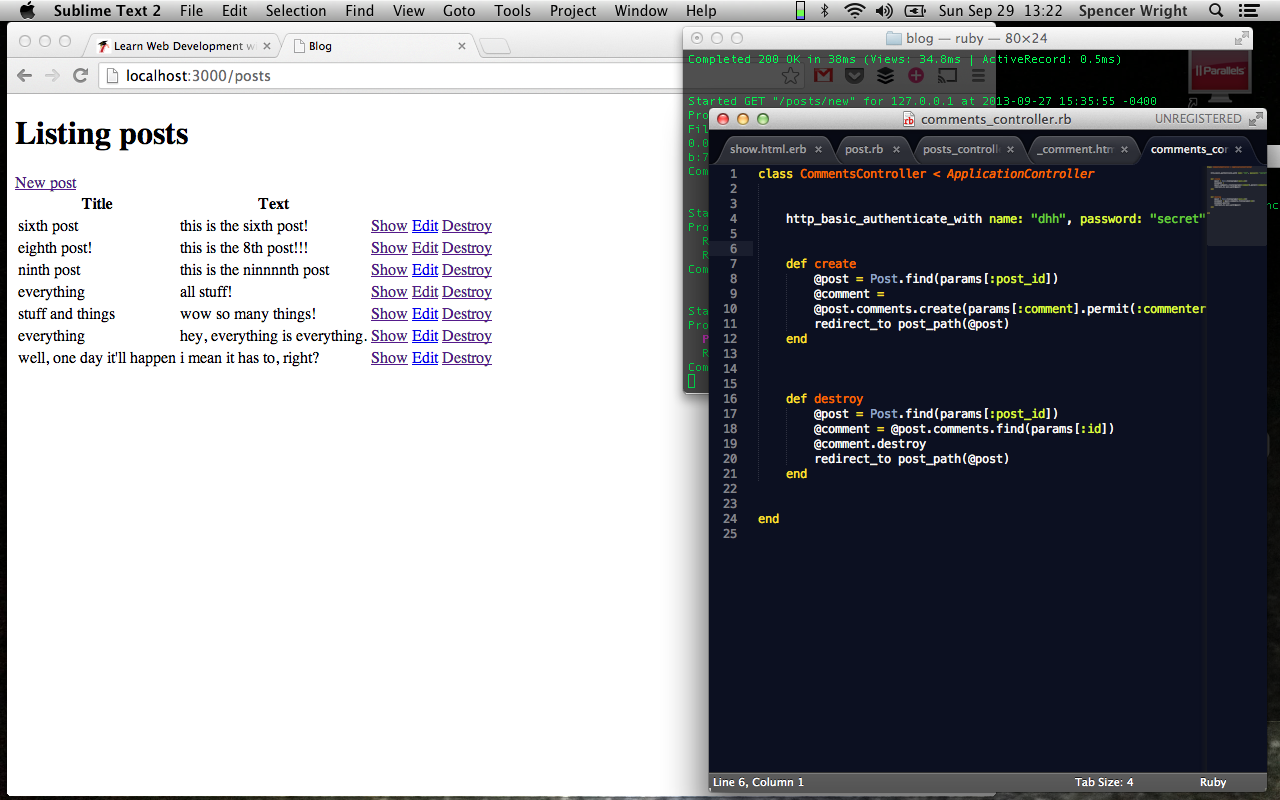Screen dimensions: 1280x800
Task: Enter fullscreen in Sublime Text window
Action: click(x=1255, y=119)
